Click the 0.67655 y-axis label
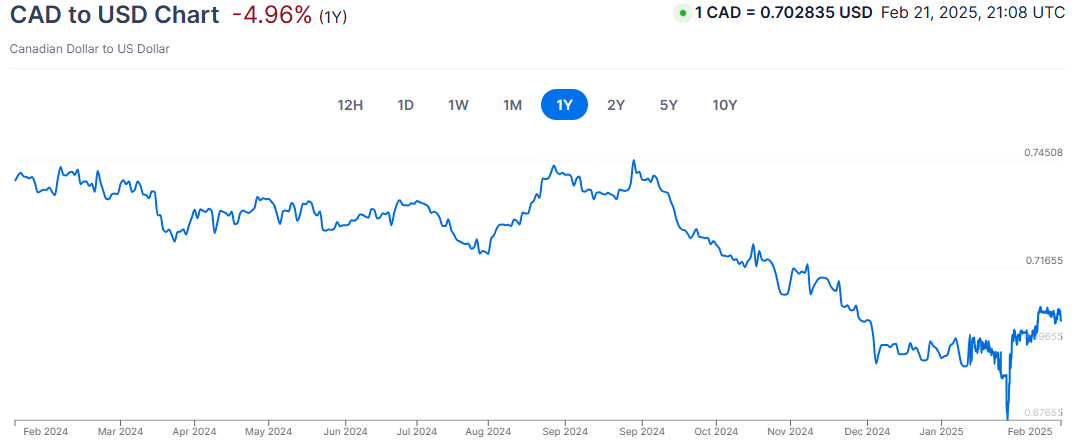Viewport: 1075px width, 440px height. [1043, 412]
